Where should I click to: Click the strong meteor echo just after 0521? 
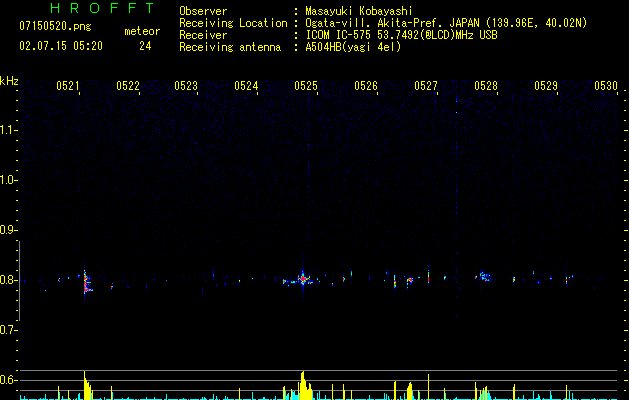87,283
